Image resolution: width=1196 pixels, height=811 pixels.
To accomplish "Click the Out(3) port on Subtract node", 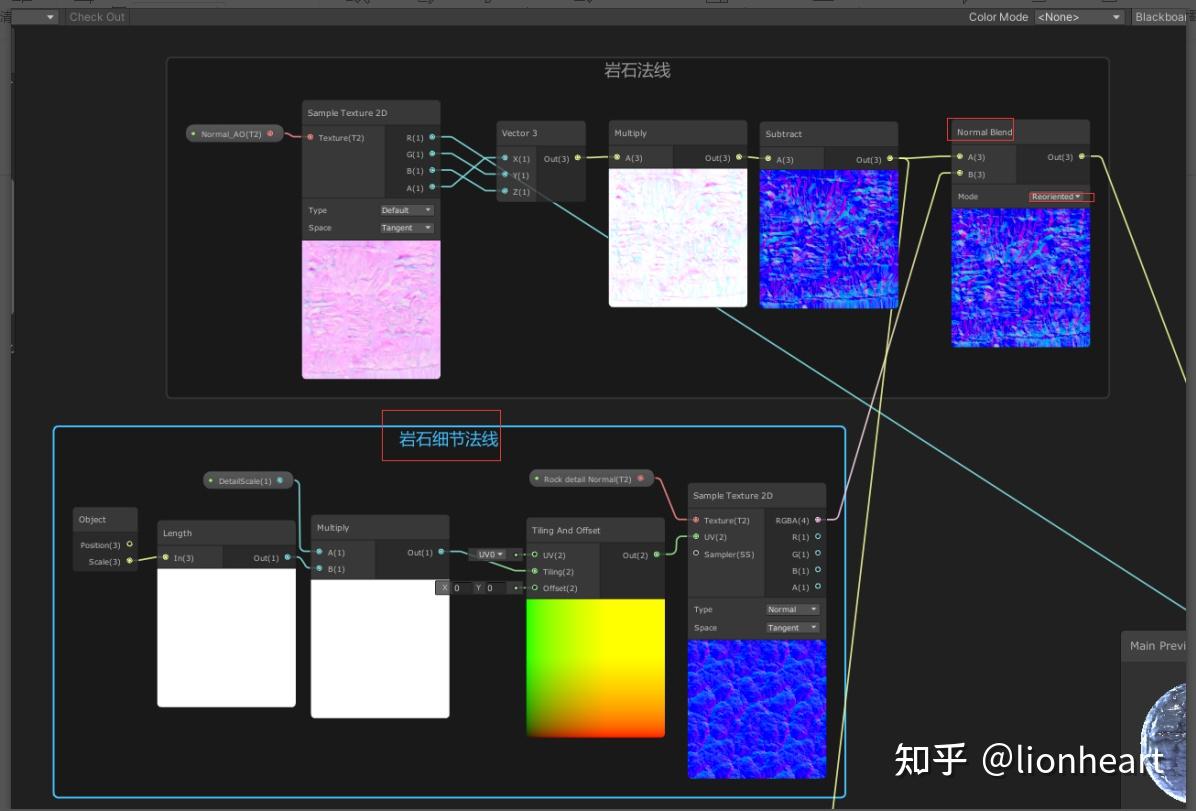I will point(889,159).
